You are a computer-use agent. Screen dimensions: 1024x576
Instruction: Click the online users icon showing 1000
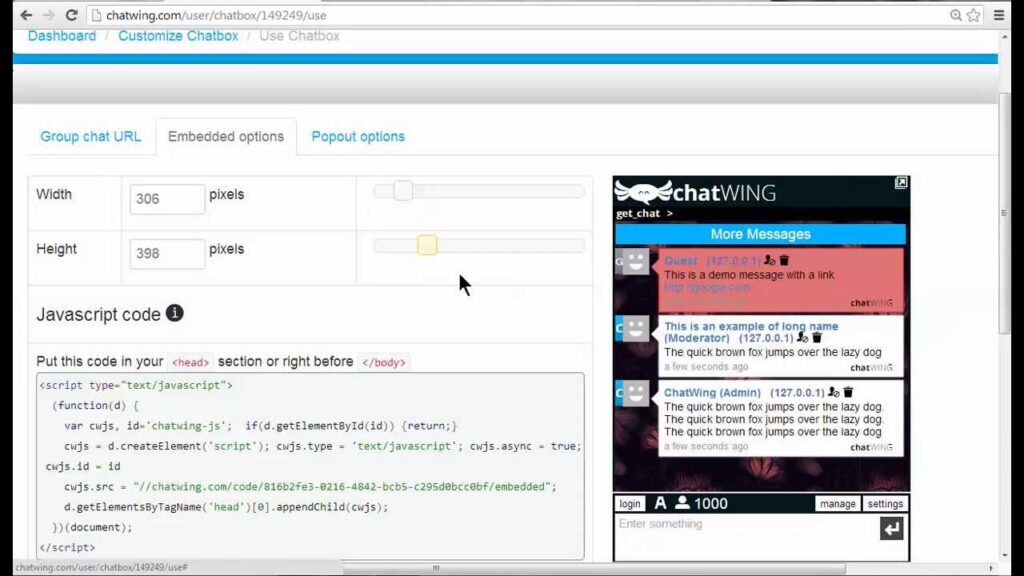pyautogui.click(x=682, y=503)
